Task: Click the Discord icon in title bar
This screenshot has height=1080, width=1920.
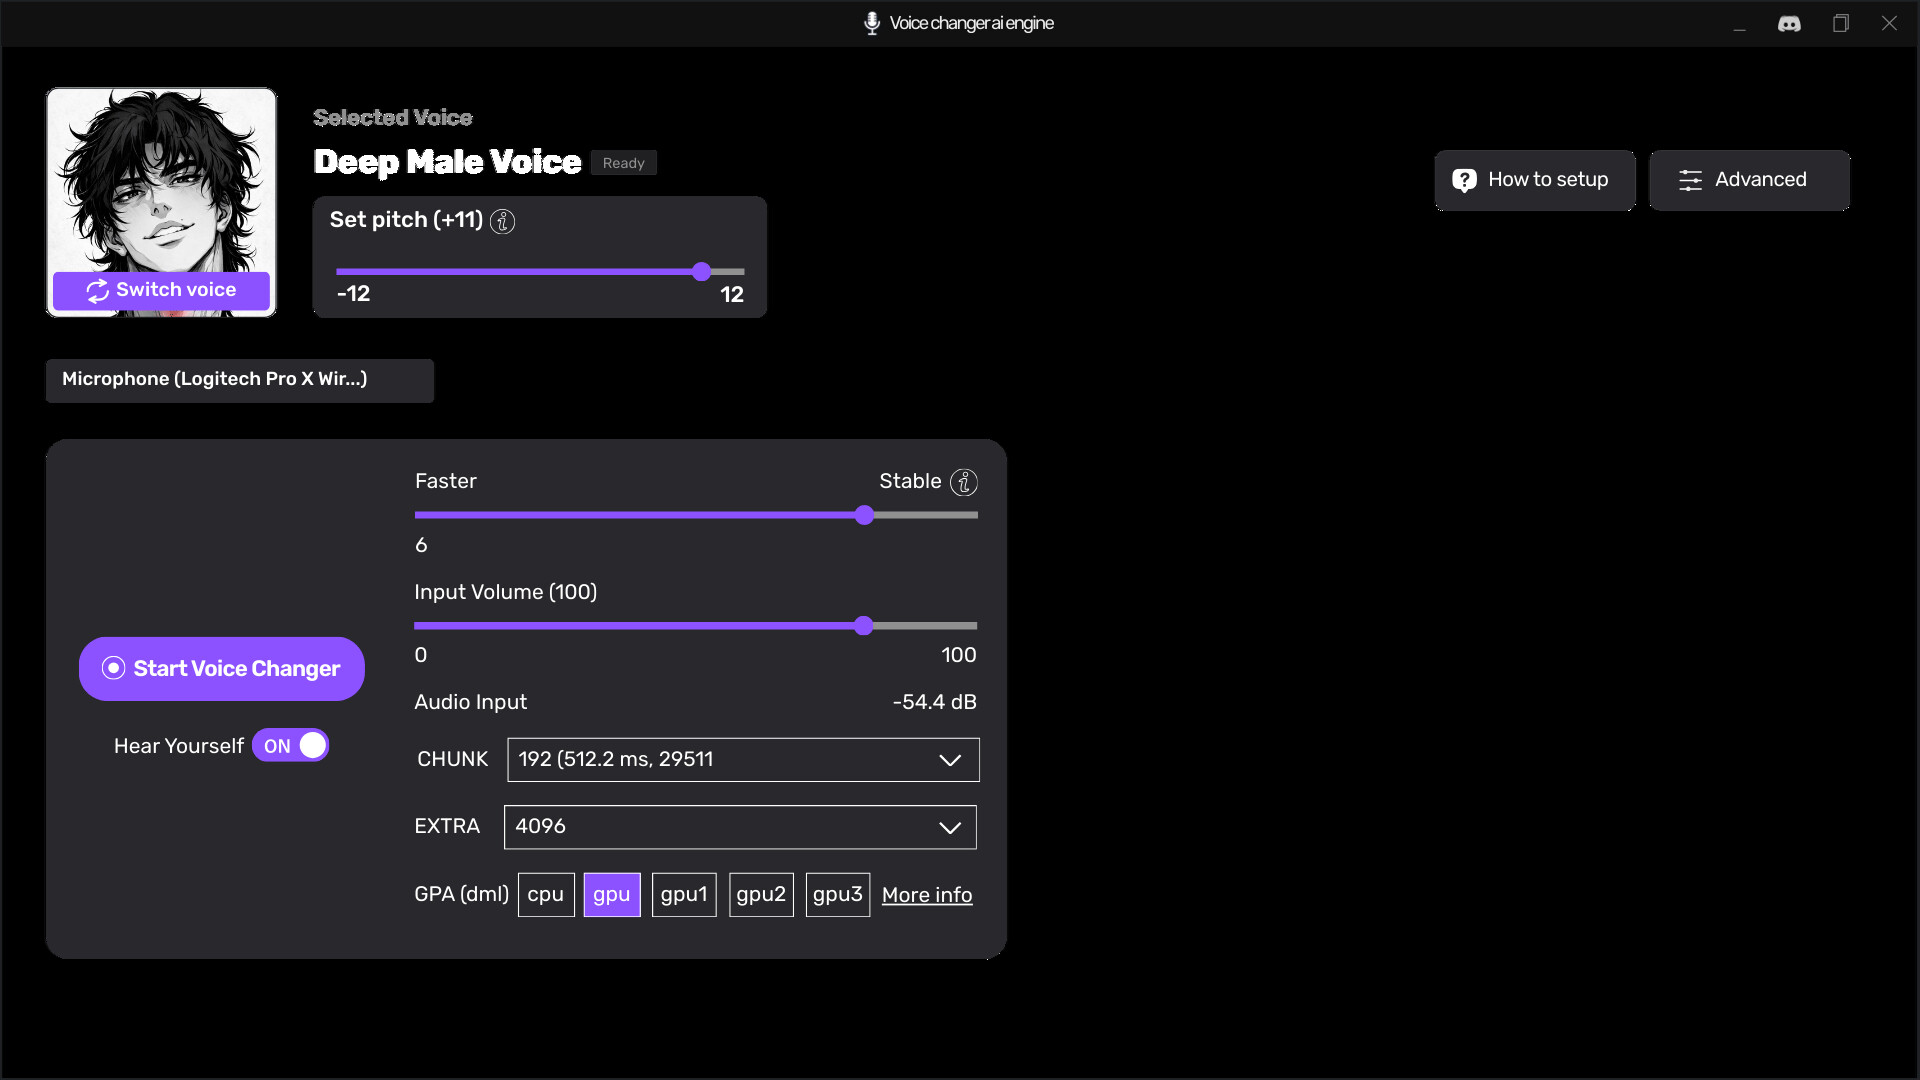Action: click(1789, 24)
